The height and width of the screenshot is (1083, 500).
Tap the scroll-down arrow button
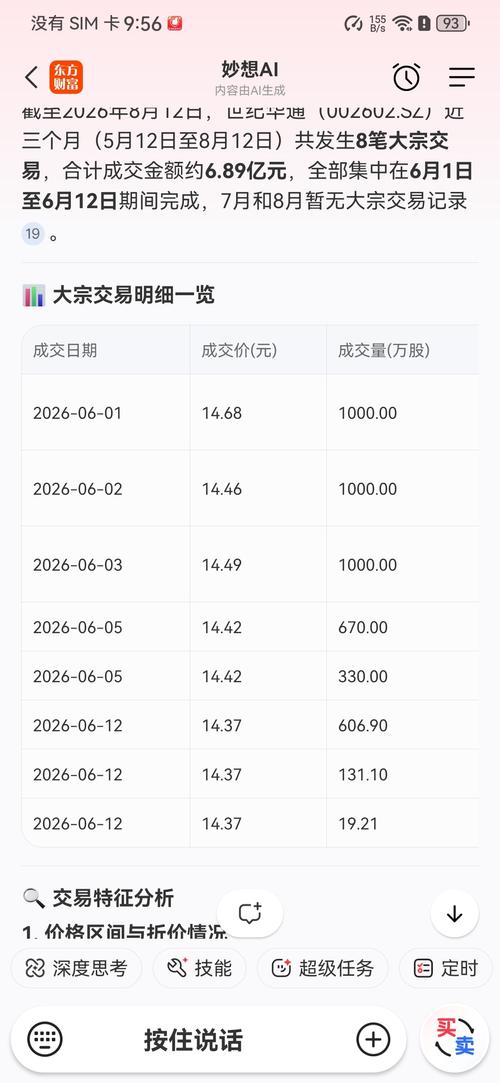click(454, 914)
